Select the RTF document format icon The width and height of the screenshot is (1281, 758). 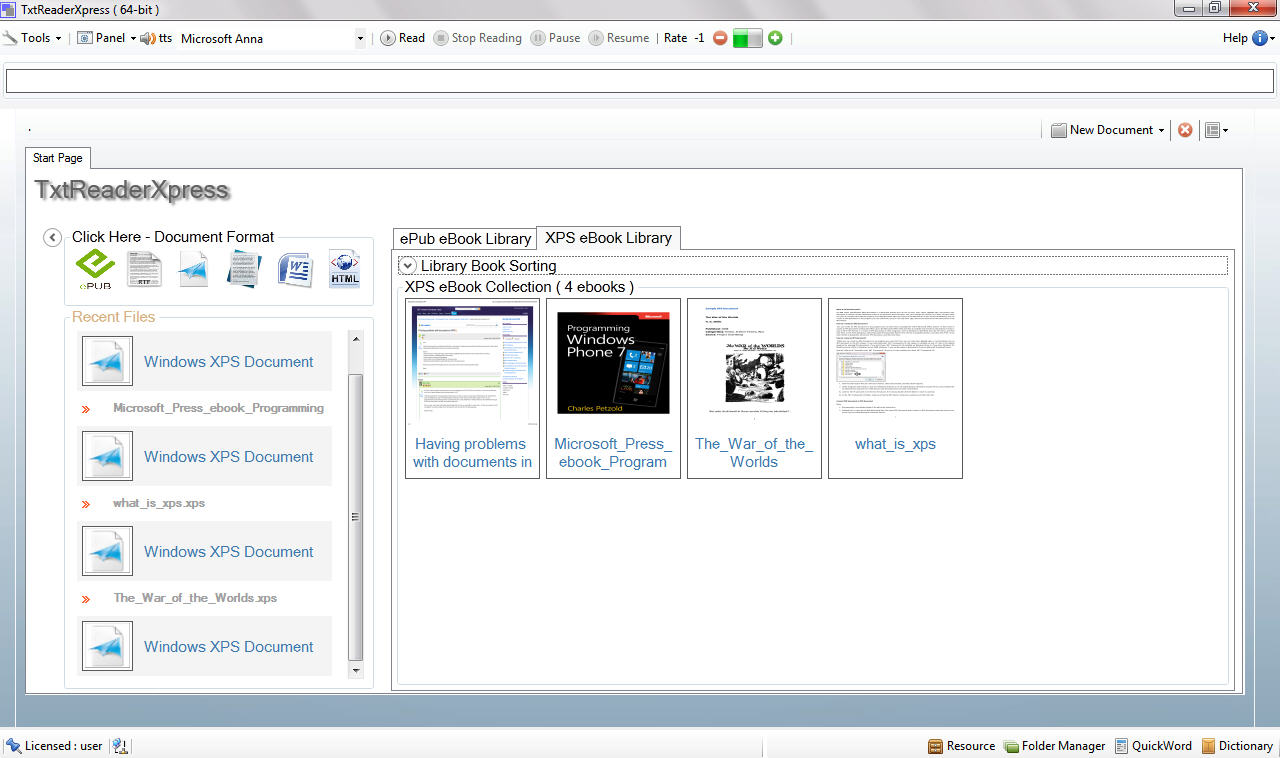click(144, 269)
